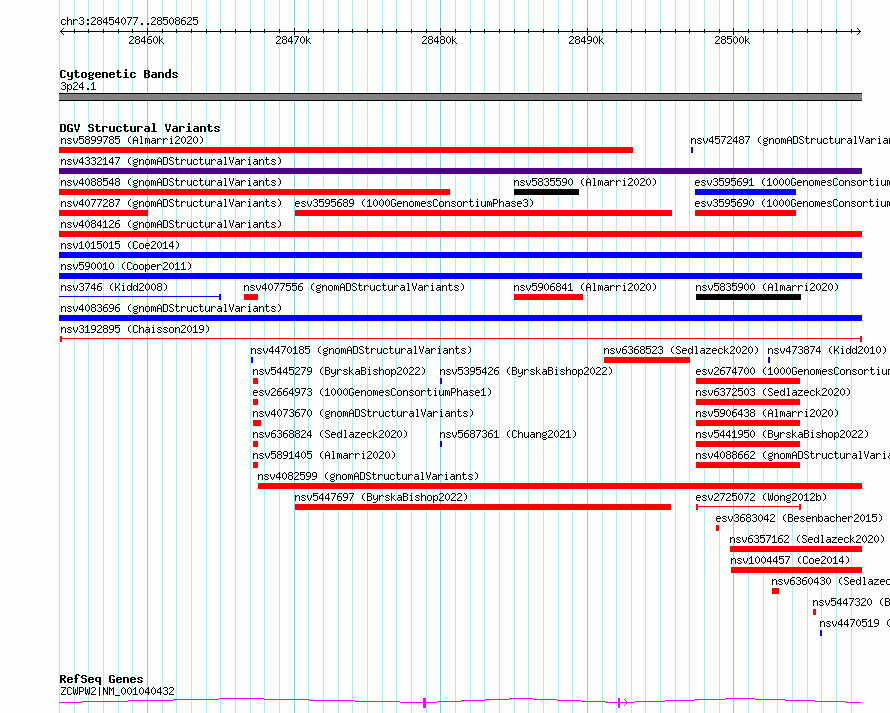Screen dimensions: 890x713
Task: Click the esv3595691 1000Genomes variant label
Action: click(792, 182)
